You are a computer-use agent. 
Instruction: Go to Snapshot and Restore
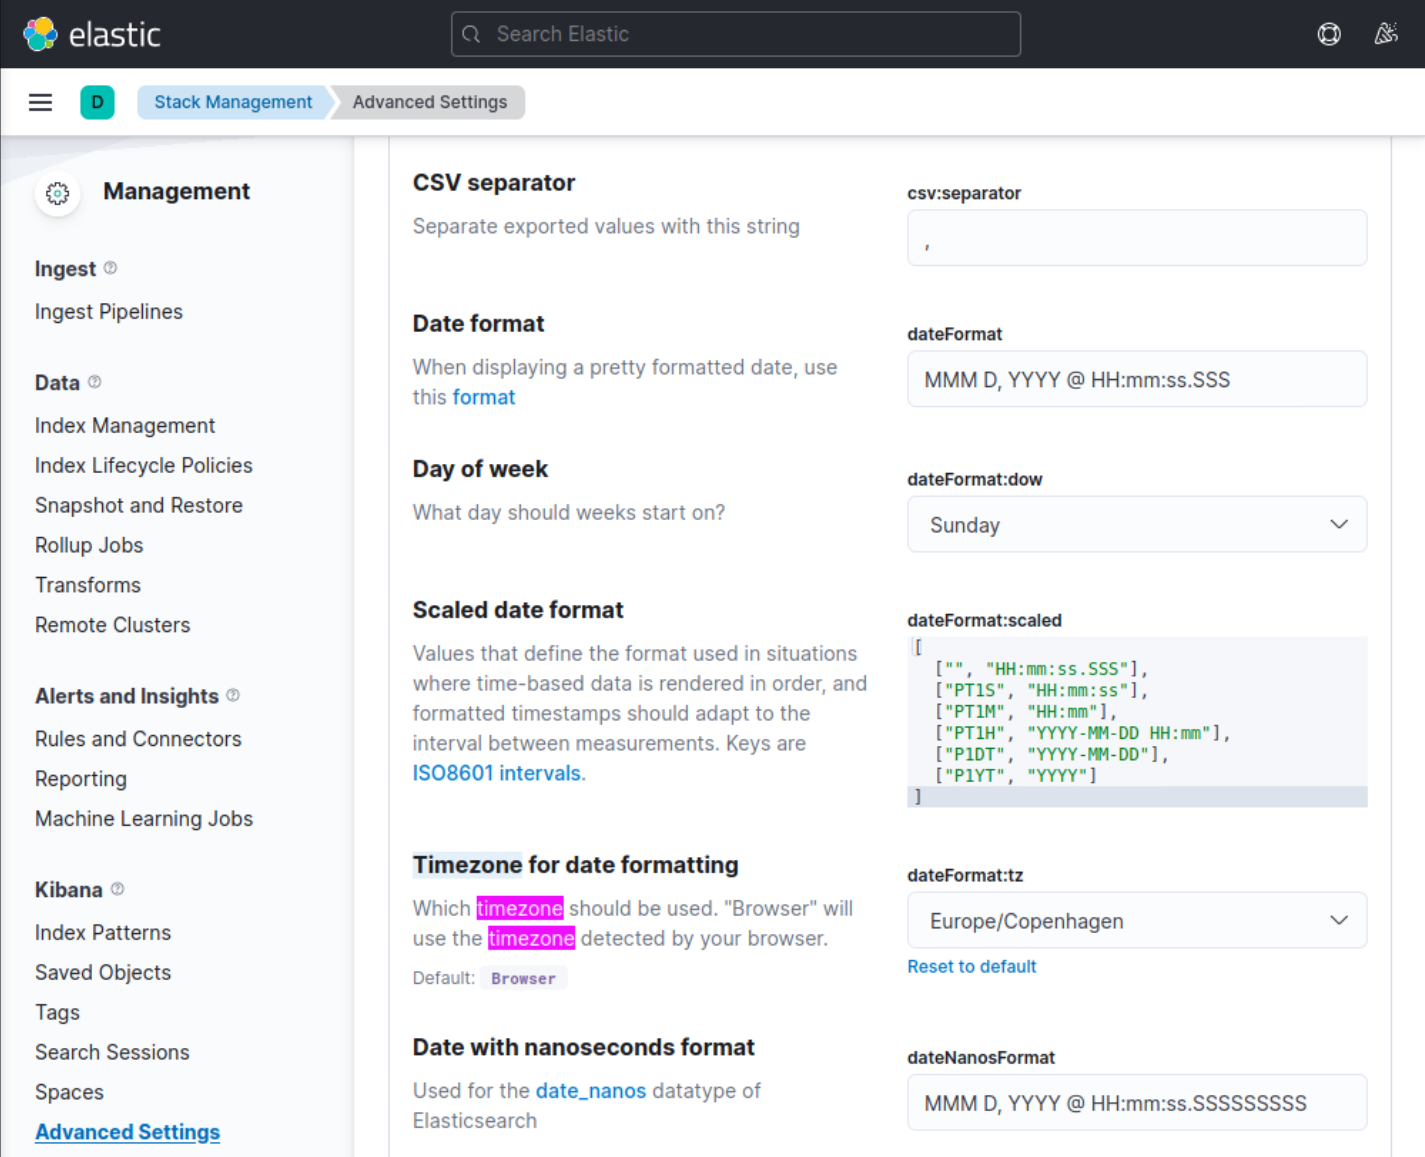[139, 506]
